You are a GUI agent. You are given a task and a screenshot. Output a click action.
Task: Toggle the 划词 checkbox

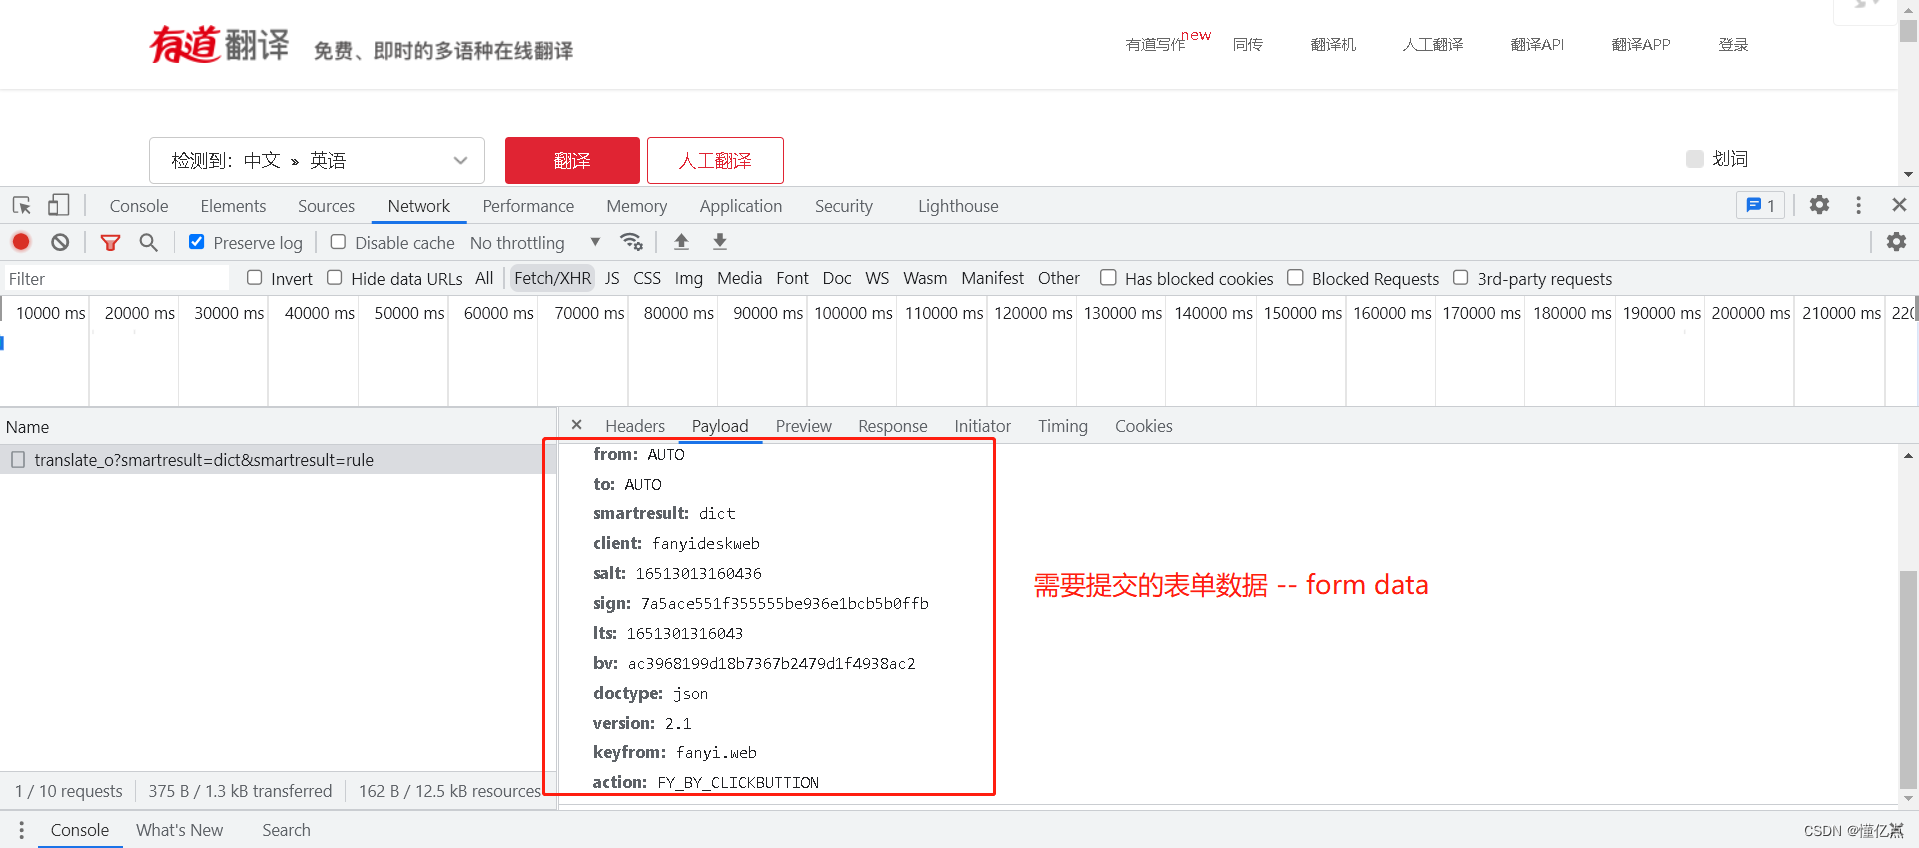pos(1694,159)
